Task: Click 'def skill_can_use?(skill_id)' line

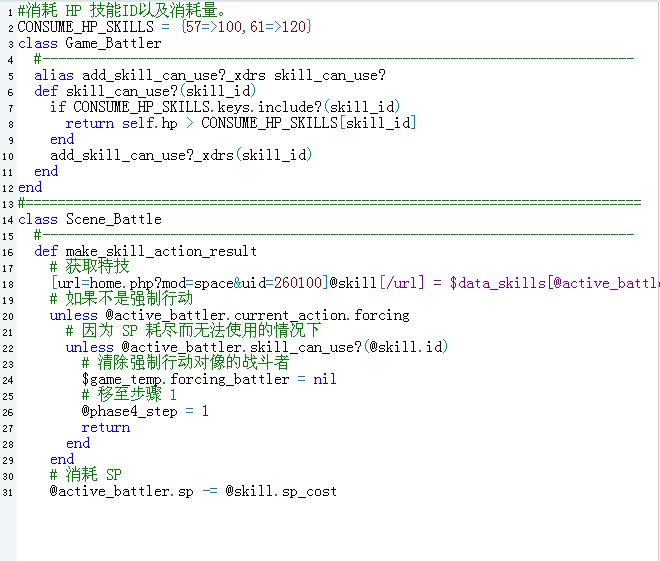Action: pos(145,91)
